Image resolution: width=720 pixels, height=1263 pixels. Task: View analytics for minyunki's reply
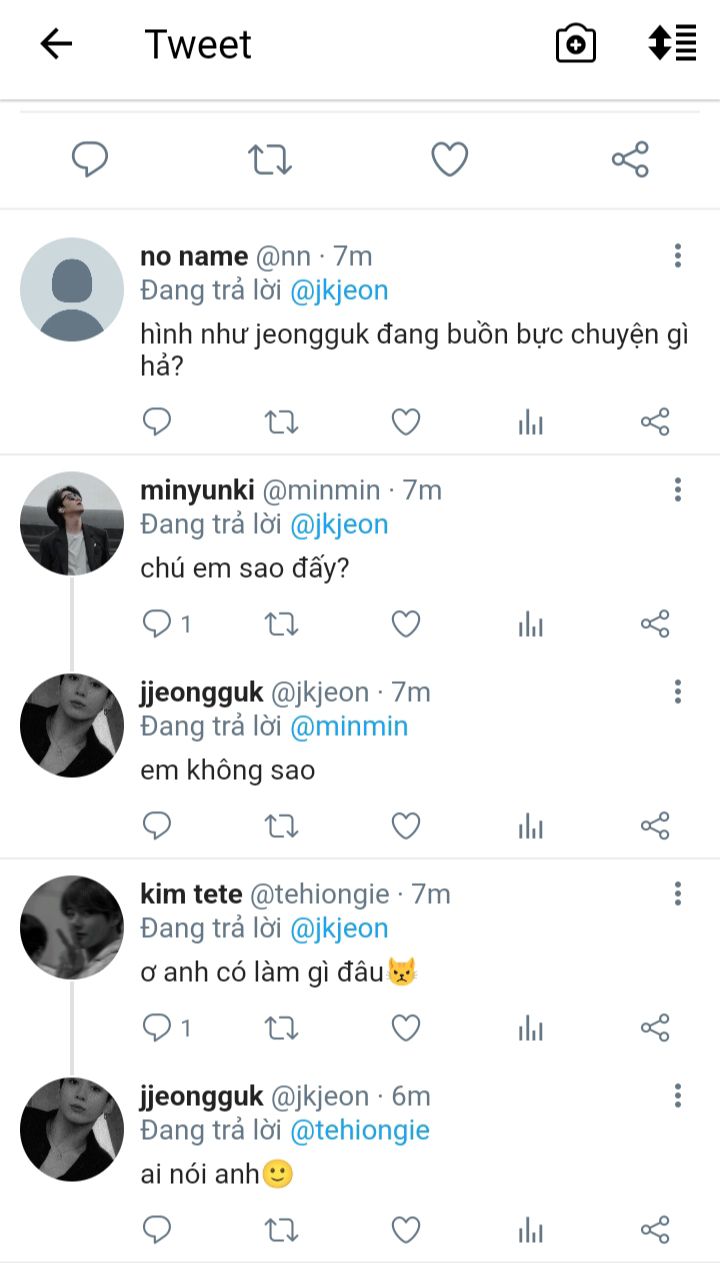point(531,626)
